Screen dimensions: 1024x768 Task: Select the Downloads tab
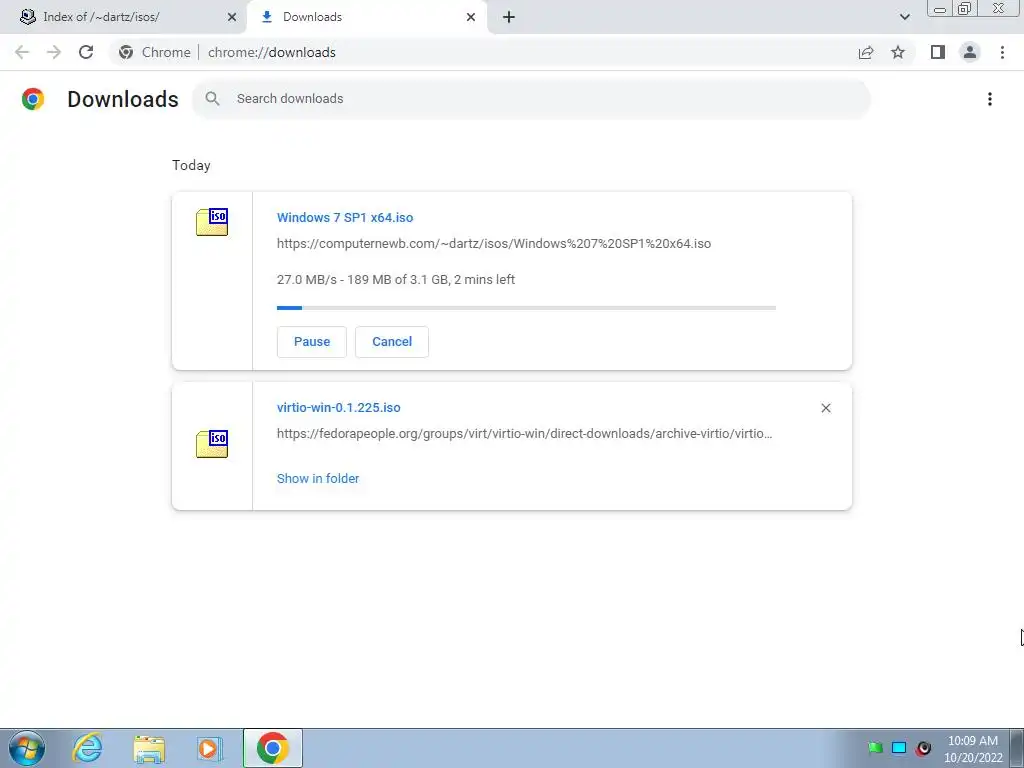coord(366,17)
